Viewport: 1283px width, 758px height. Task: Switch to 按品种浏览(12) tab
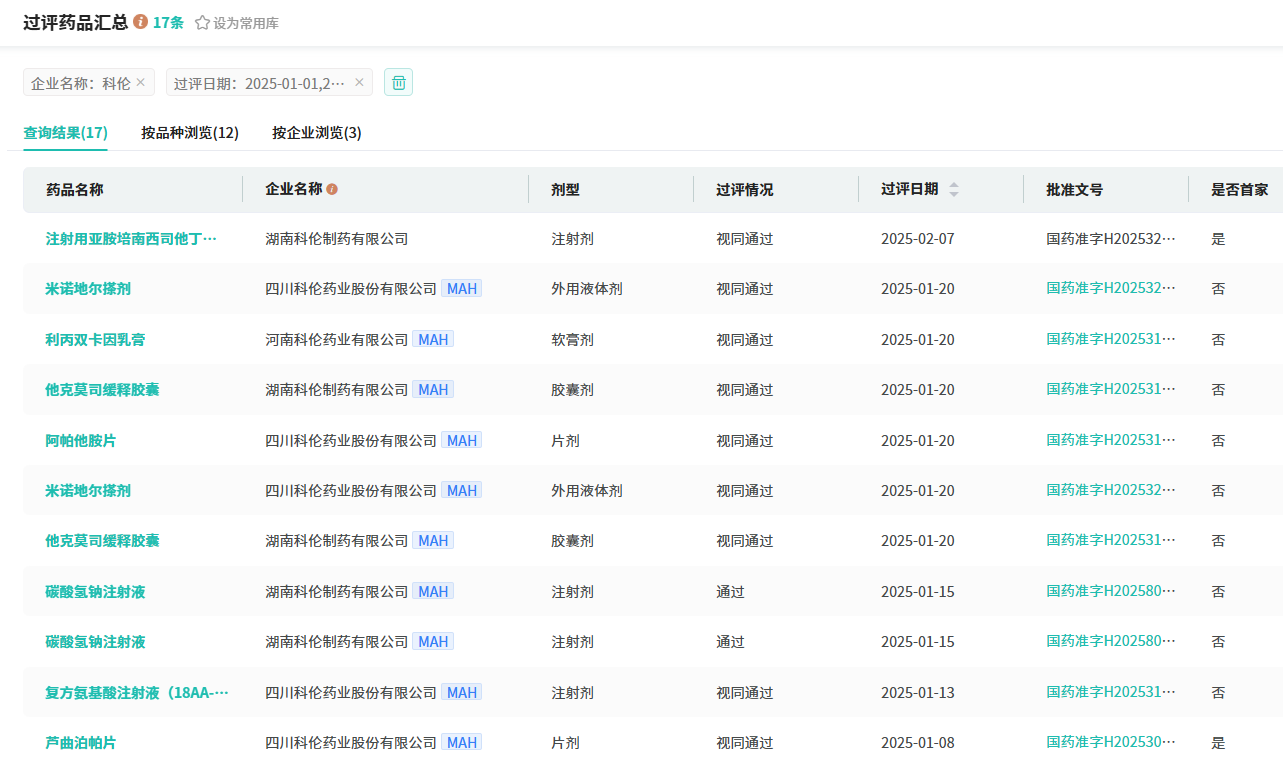tap(190, 132)
